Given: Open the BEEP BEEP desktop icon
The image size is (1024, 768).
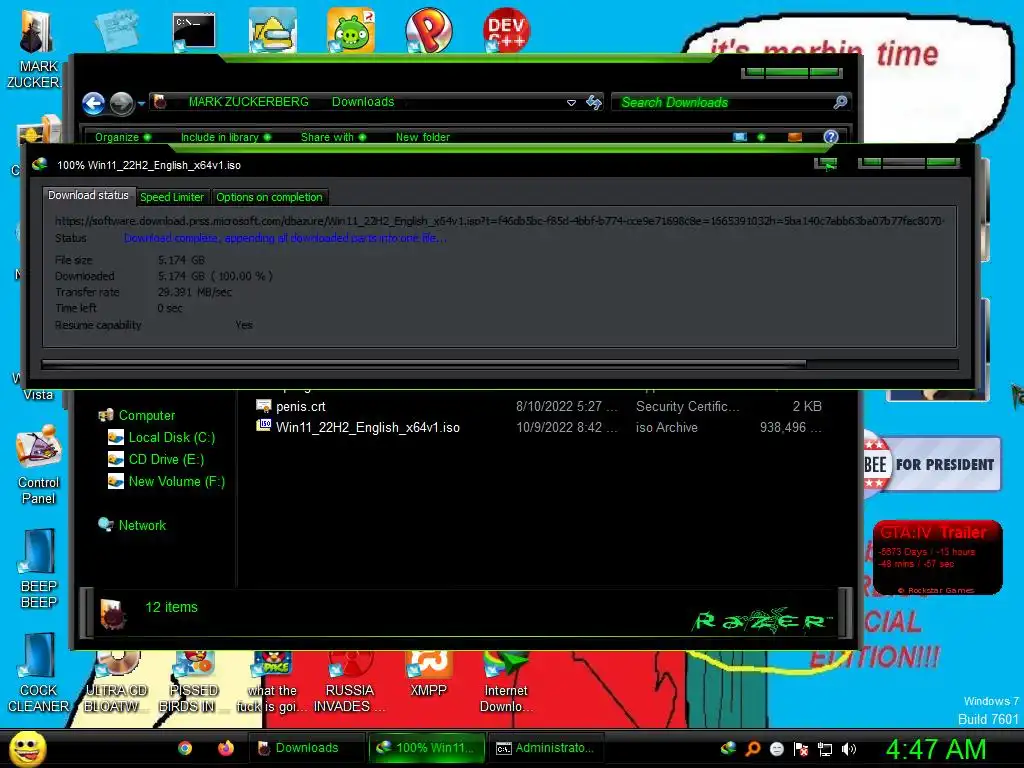Looking at the screenshot, I should [39, 569].
